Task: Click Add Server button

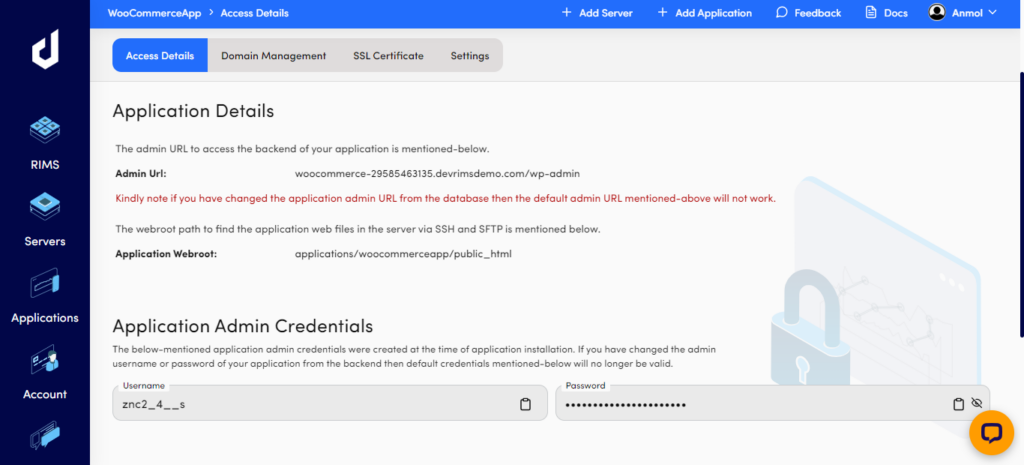Action: pyautogui.click(x=597, y=13)
